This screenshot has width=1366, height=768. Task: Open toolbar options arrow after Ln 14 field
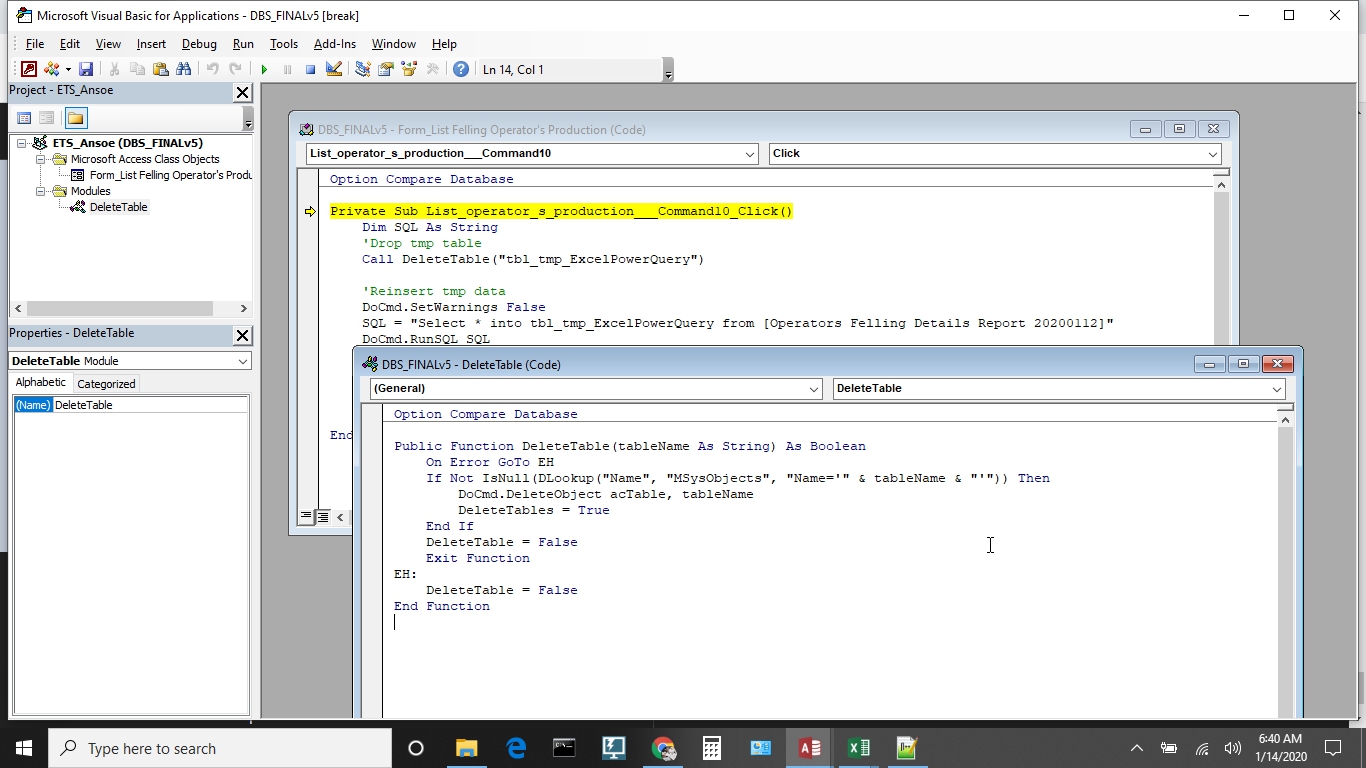pyautogui.click(x=668, y=70)
